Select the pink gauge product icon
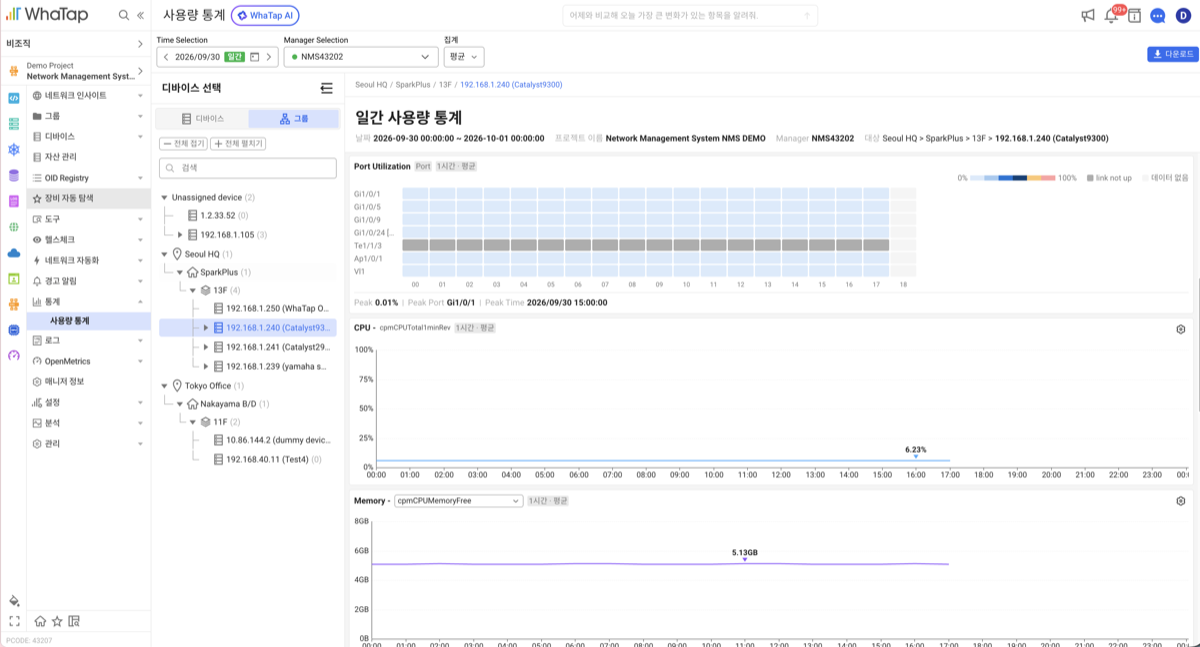The width and height of the screenshot is (1200, 647). [x=14, y=356]
